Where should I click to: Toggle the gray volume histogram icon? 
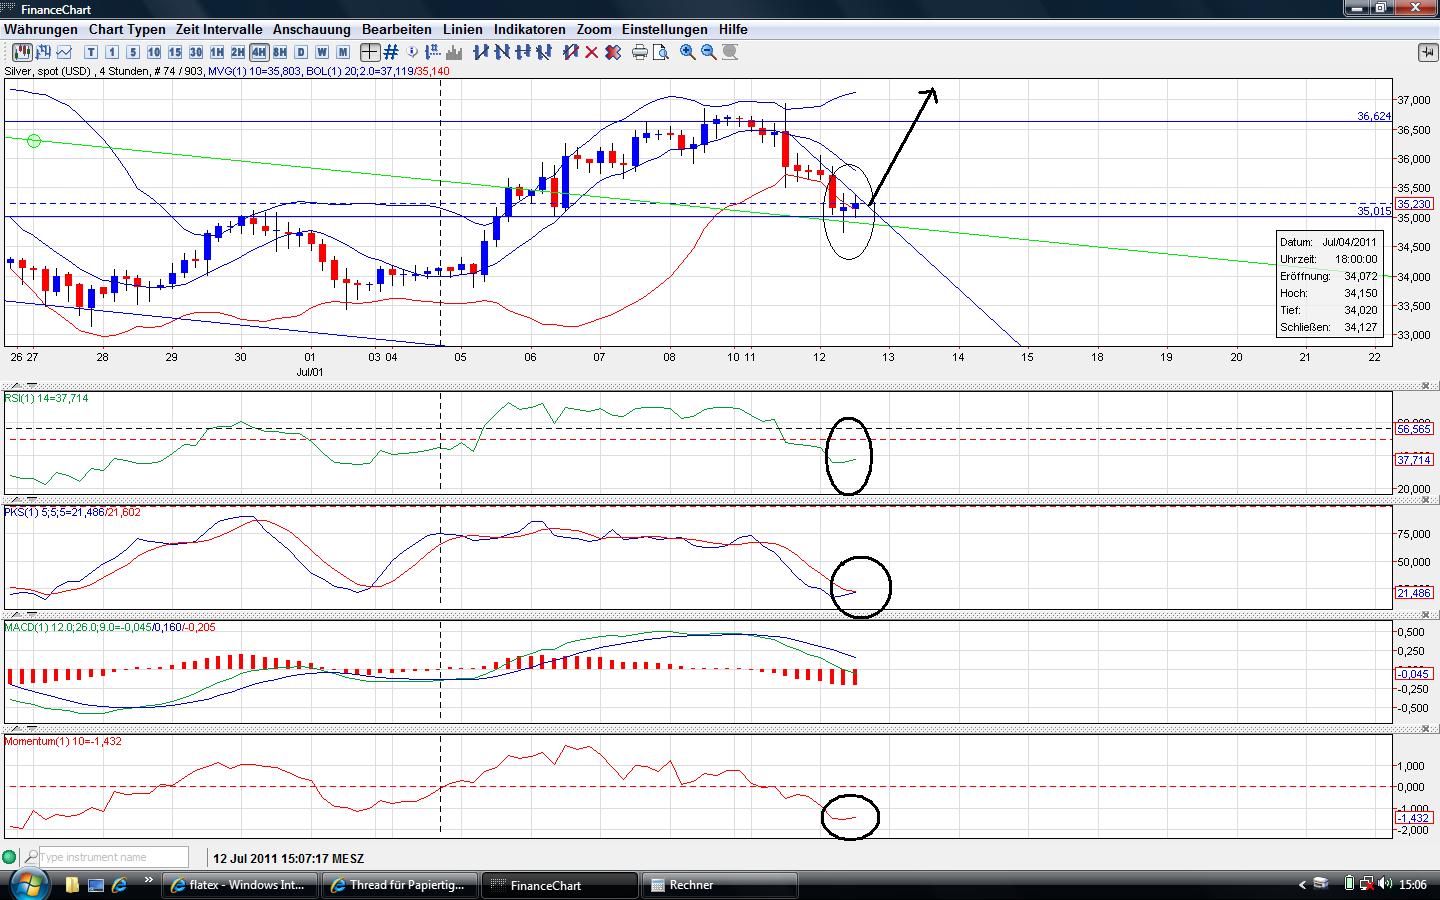pos(455,52)
